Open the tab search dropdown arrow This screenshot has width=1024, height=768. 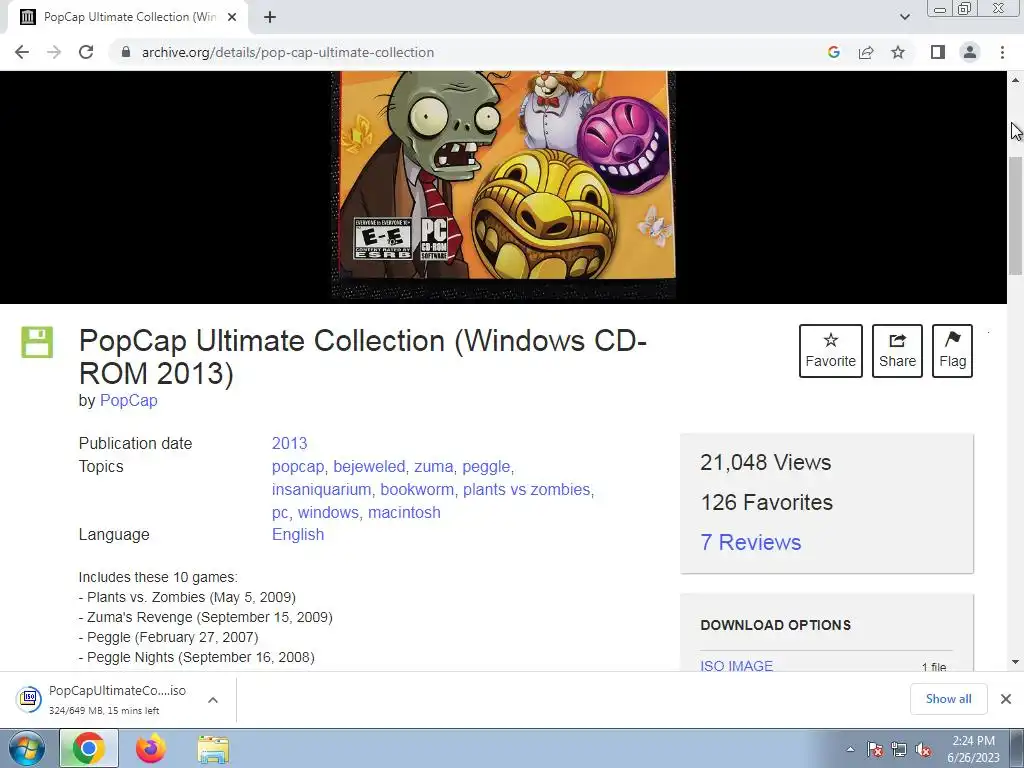pos(904,17)
